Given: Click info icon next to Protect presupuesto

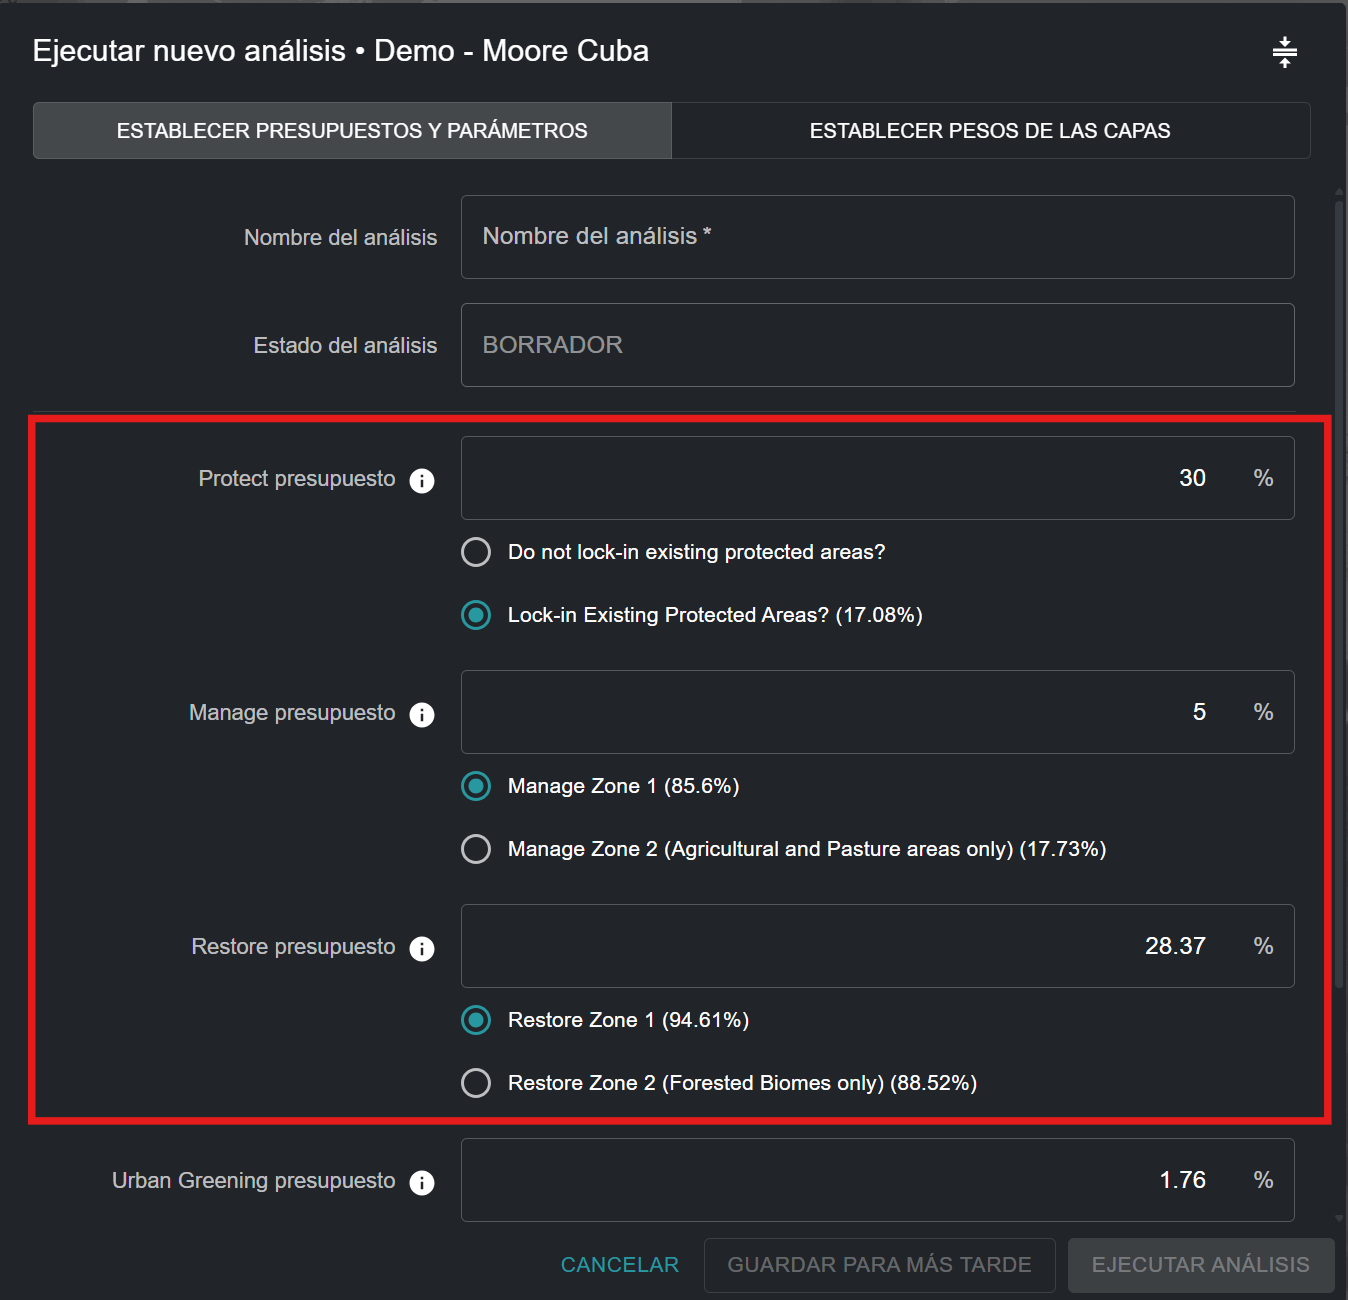Looking at the screenshot, I should click(x=422, y=481).
